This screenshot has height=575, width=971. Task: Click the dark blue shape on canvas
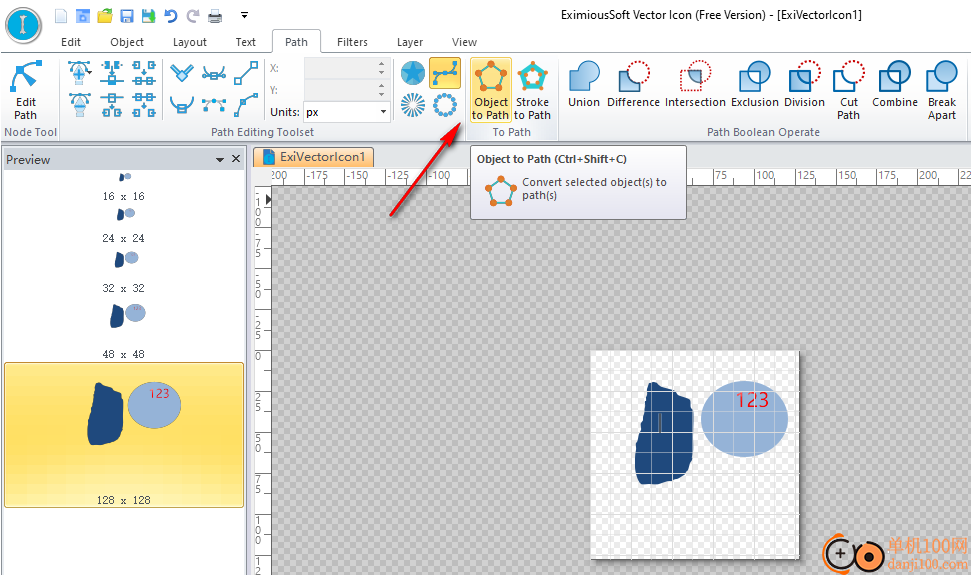[664, 433]
